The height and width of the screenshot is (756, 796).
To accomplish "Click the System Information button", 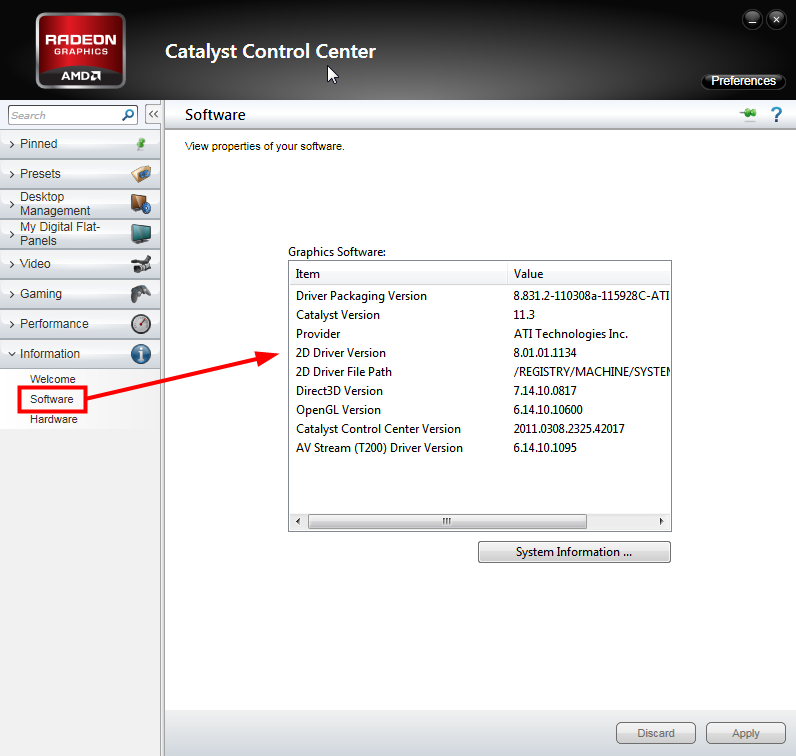I will [574, 552].
